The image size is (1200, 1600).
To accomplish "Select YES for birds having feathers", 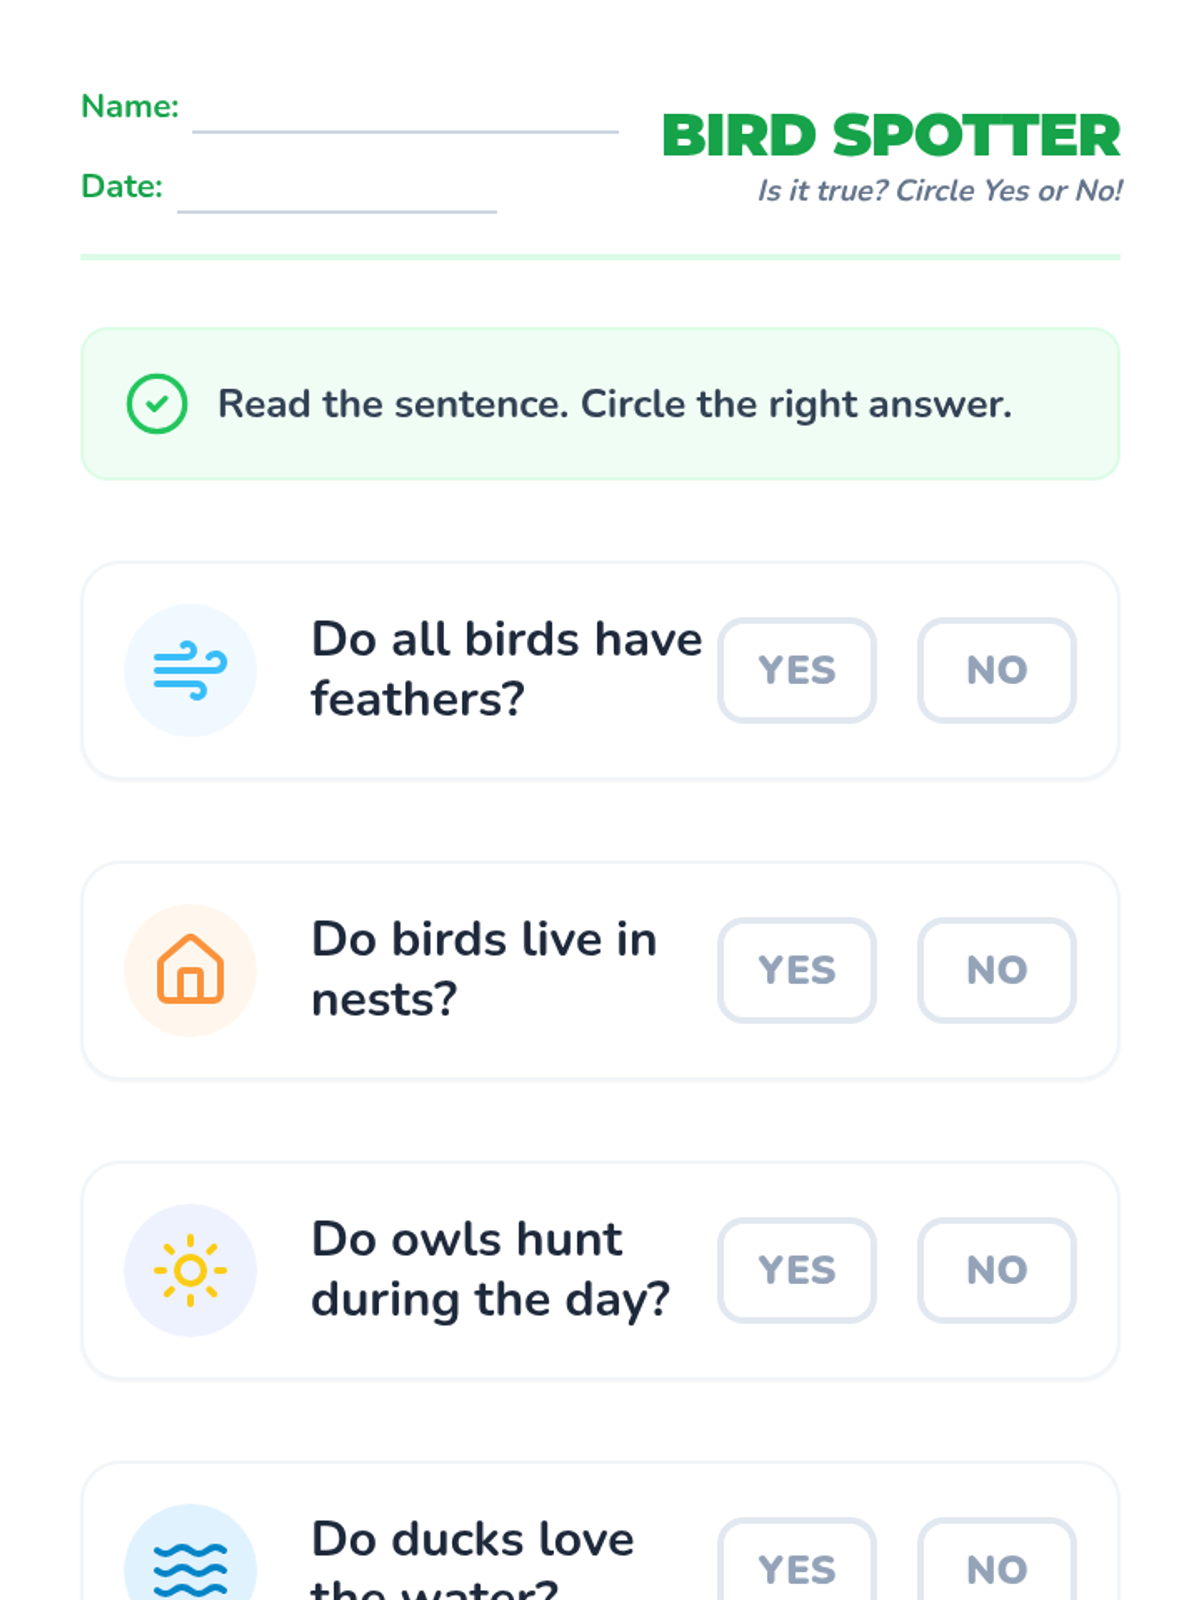I will click(797, 670).
